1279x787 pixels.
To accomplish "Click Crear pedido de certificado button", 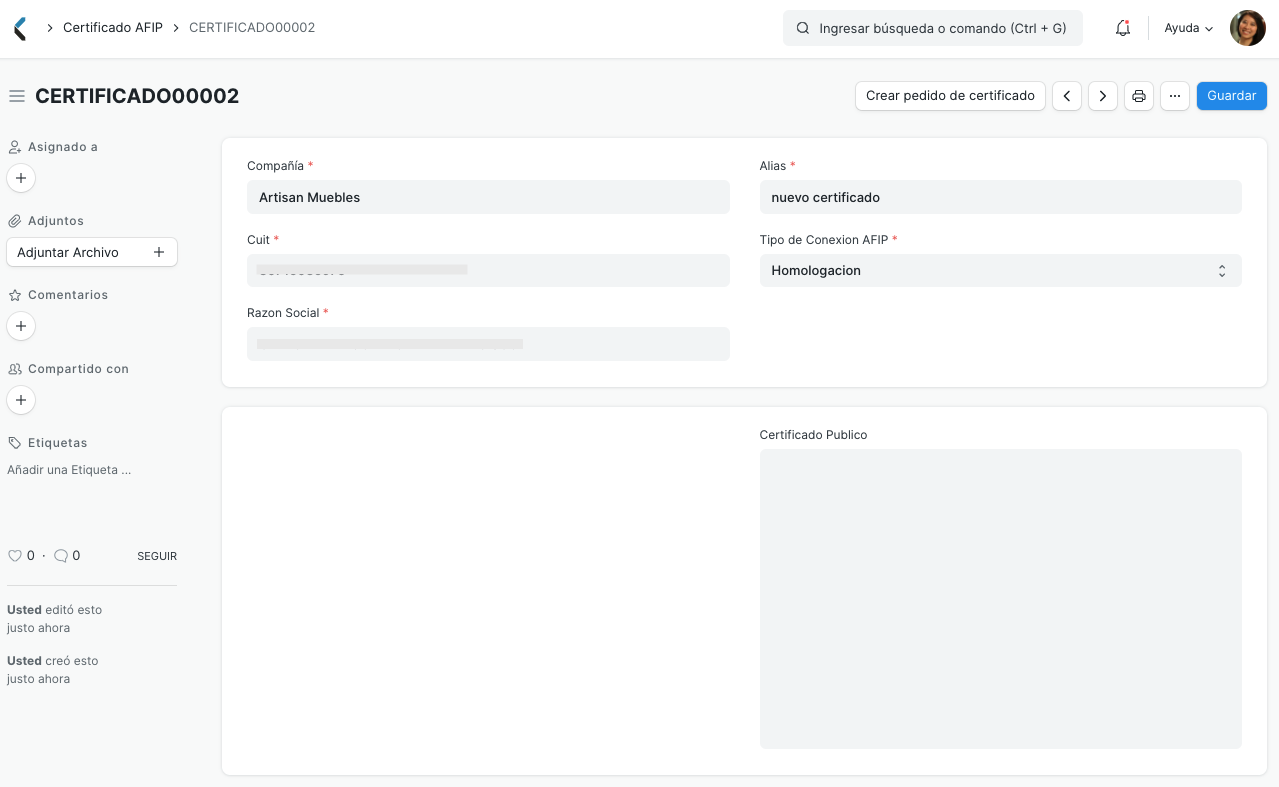I will click(950, 96).
